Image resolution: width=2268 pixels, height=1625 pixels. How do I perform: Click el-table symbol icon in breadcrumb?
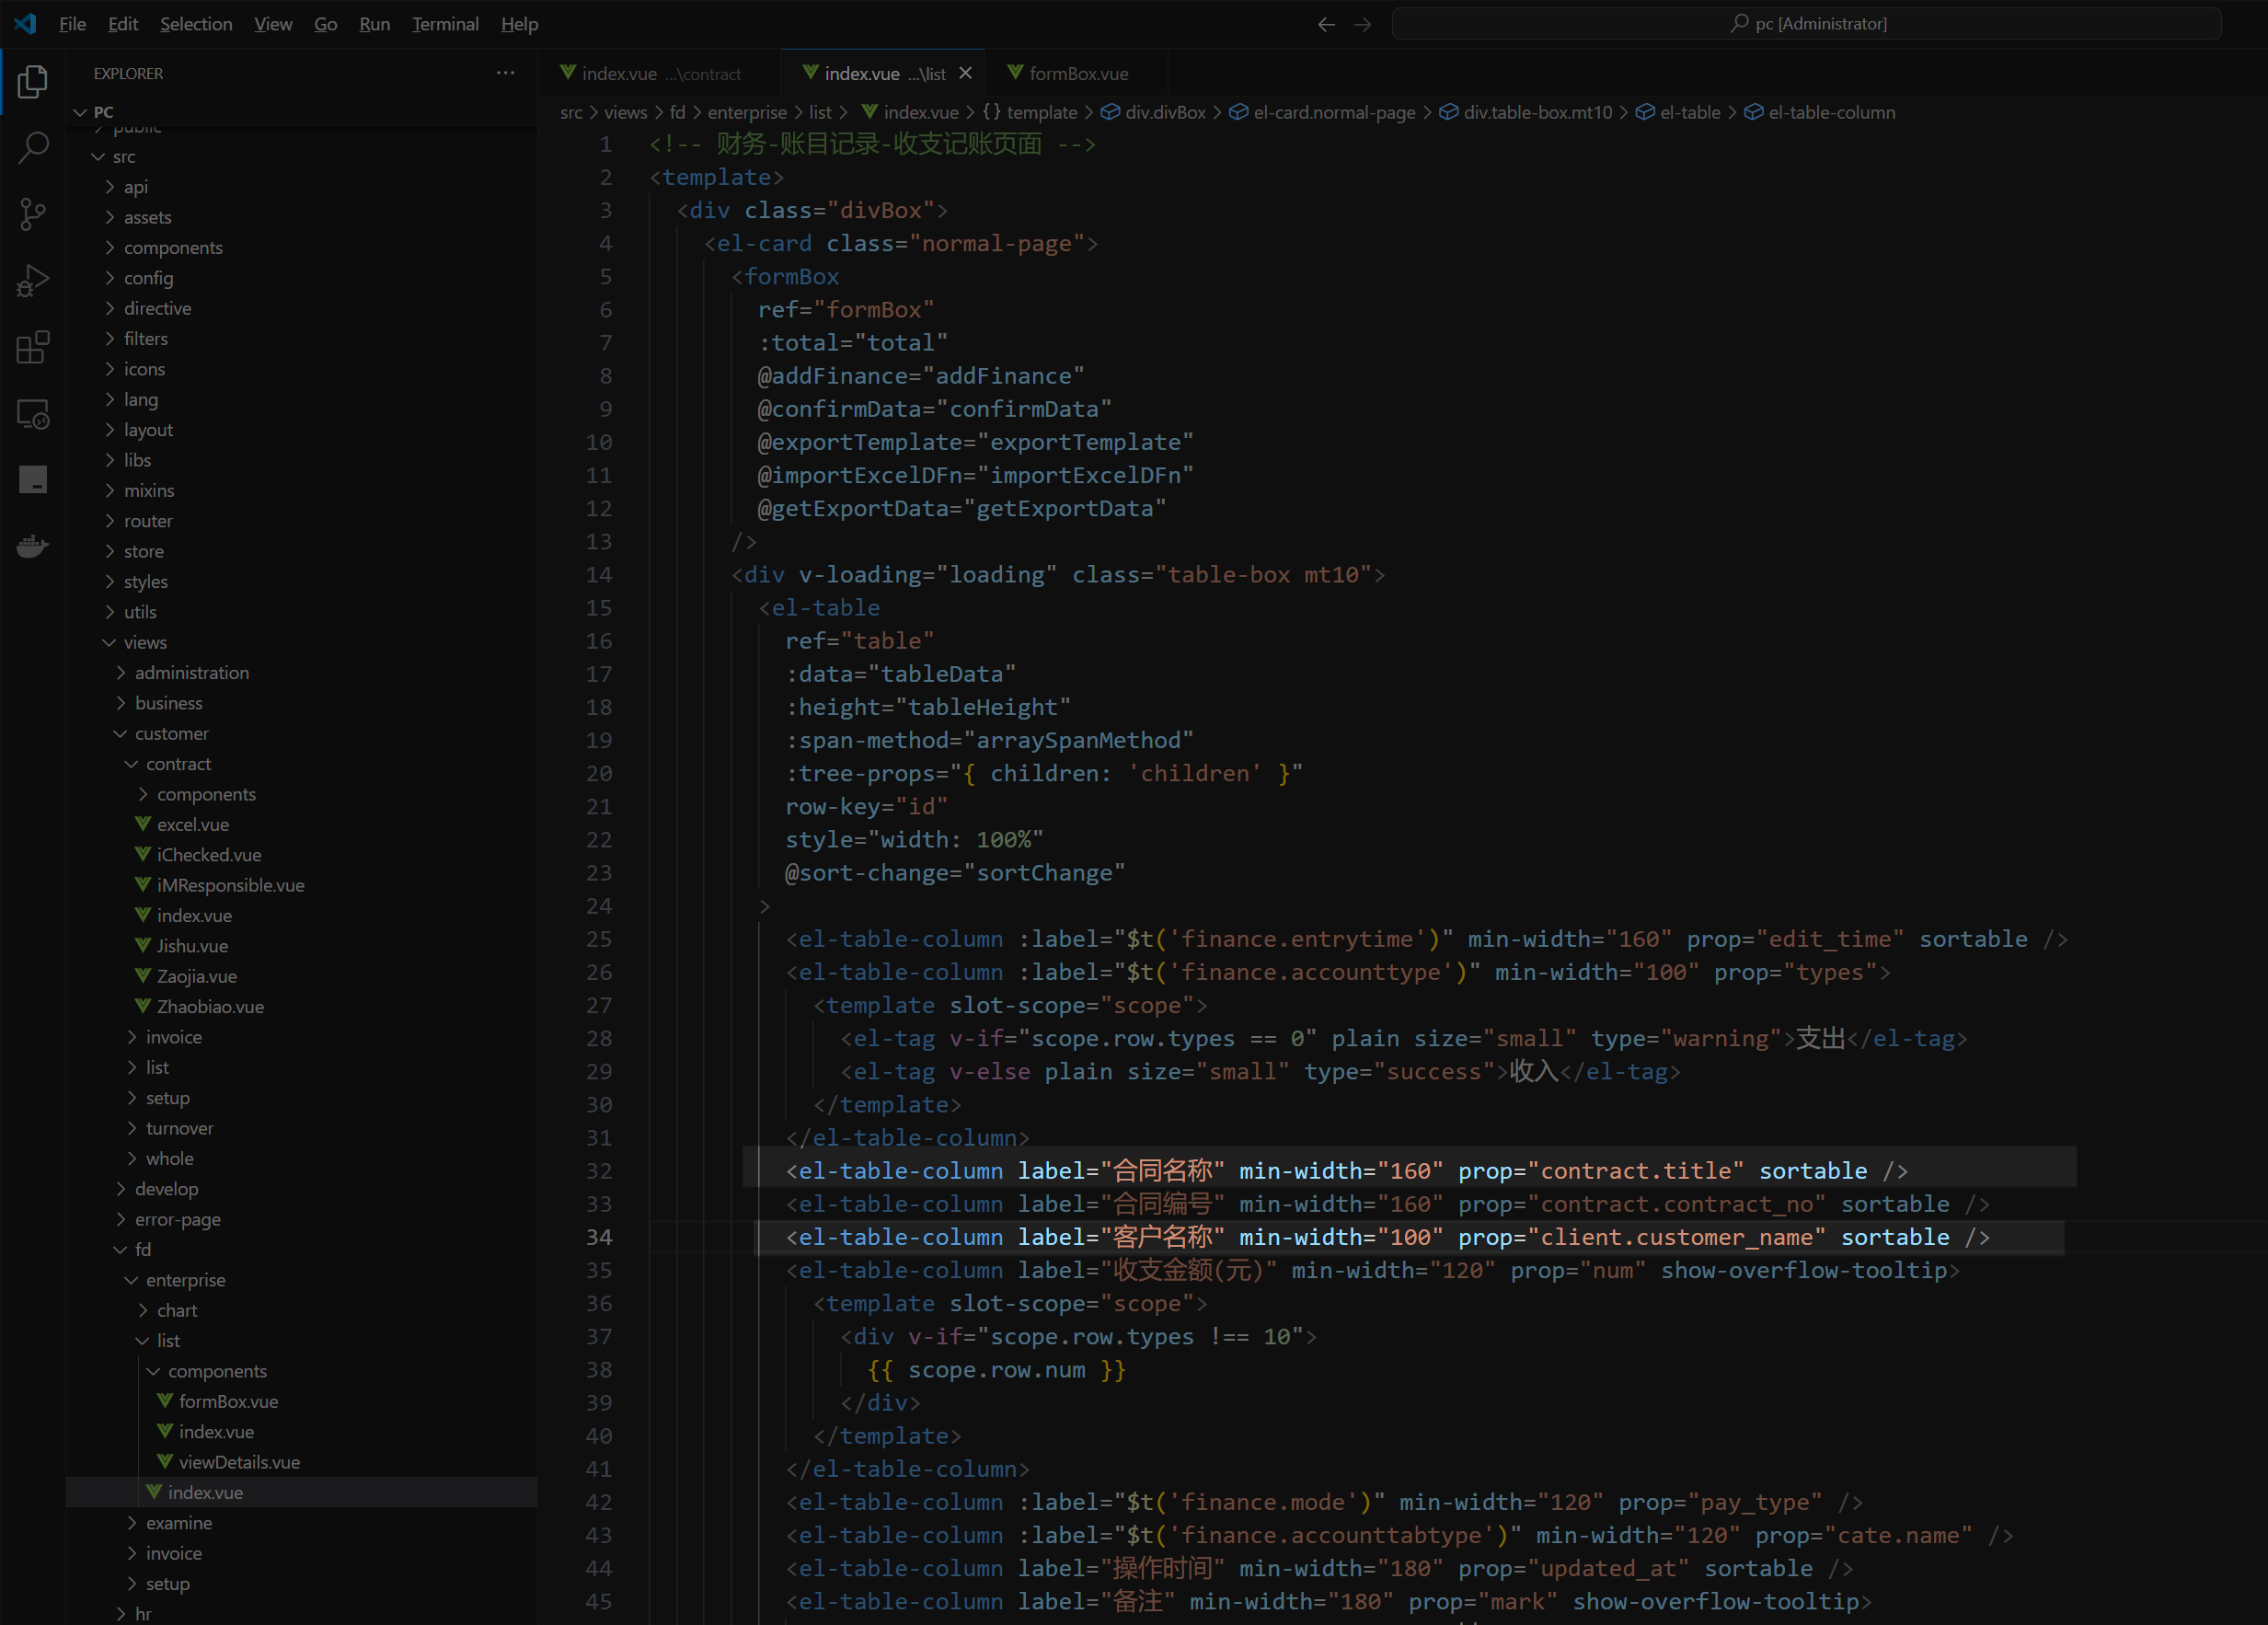1645,112
